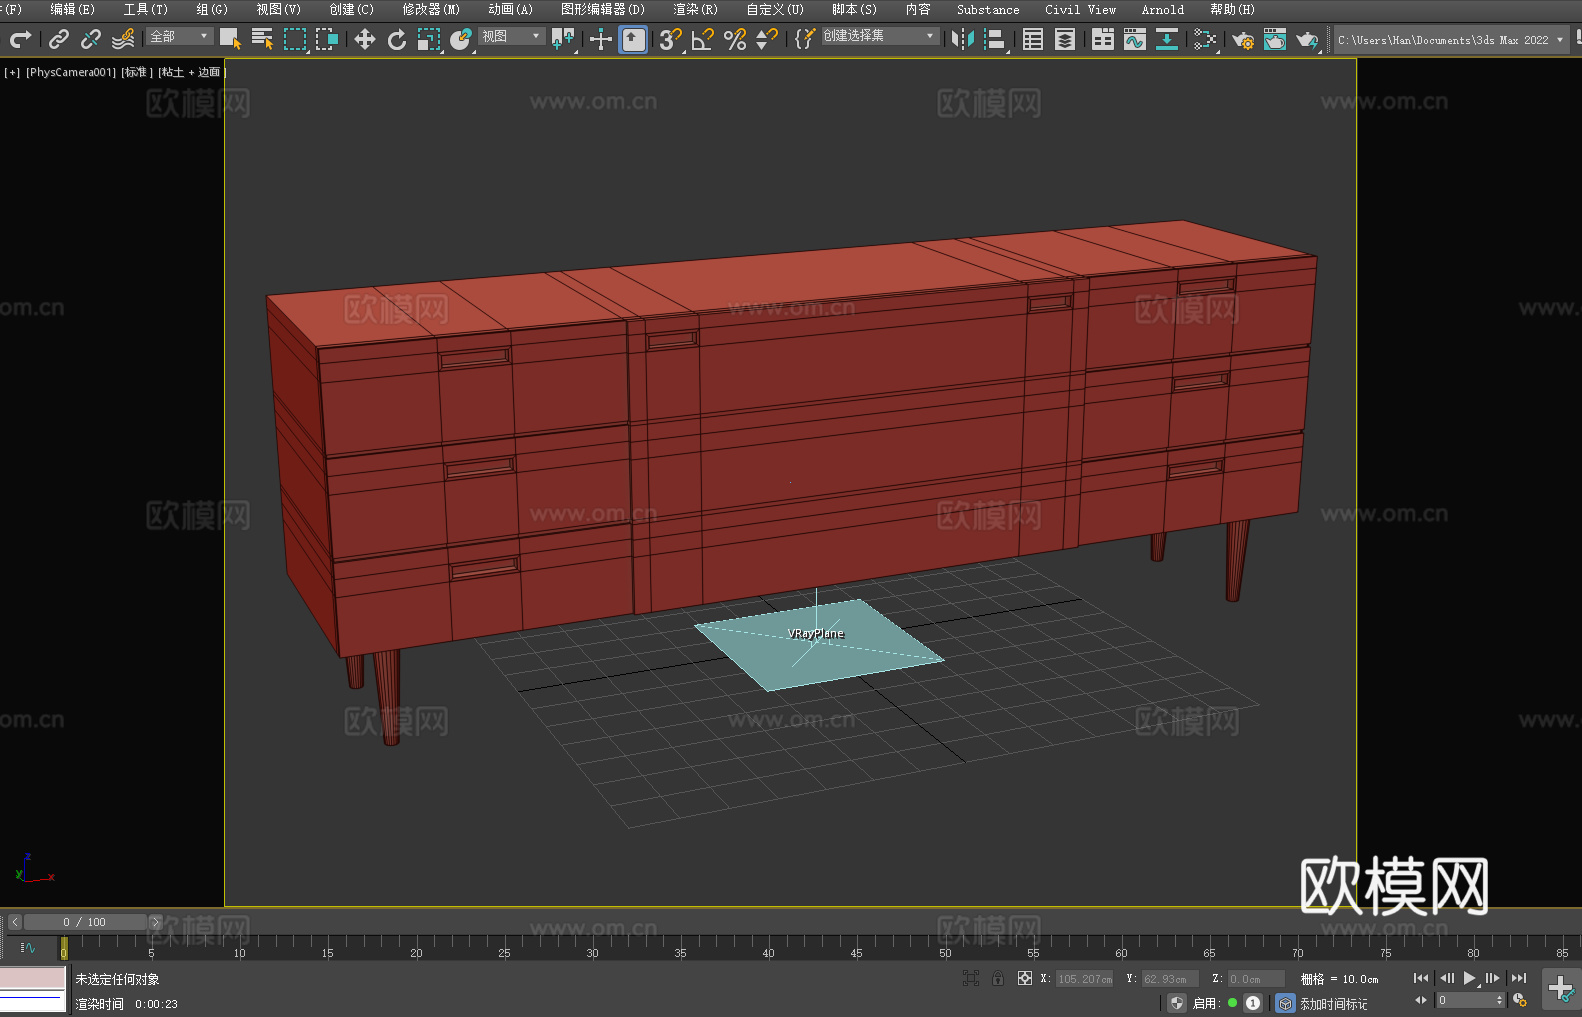Expand project path dropdown arrow
Image resolution: width=1582 pixels, height=1017 pixels.
pyautogui.click(x=1560, y=40)
